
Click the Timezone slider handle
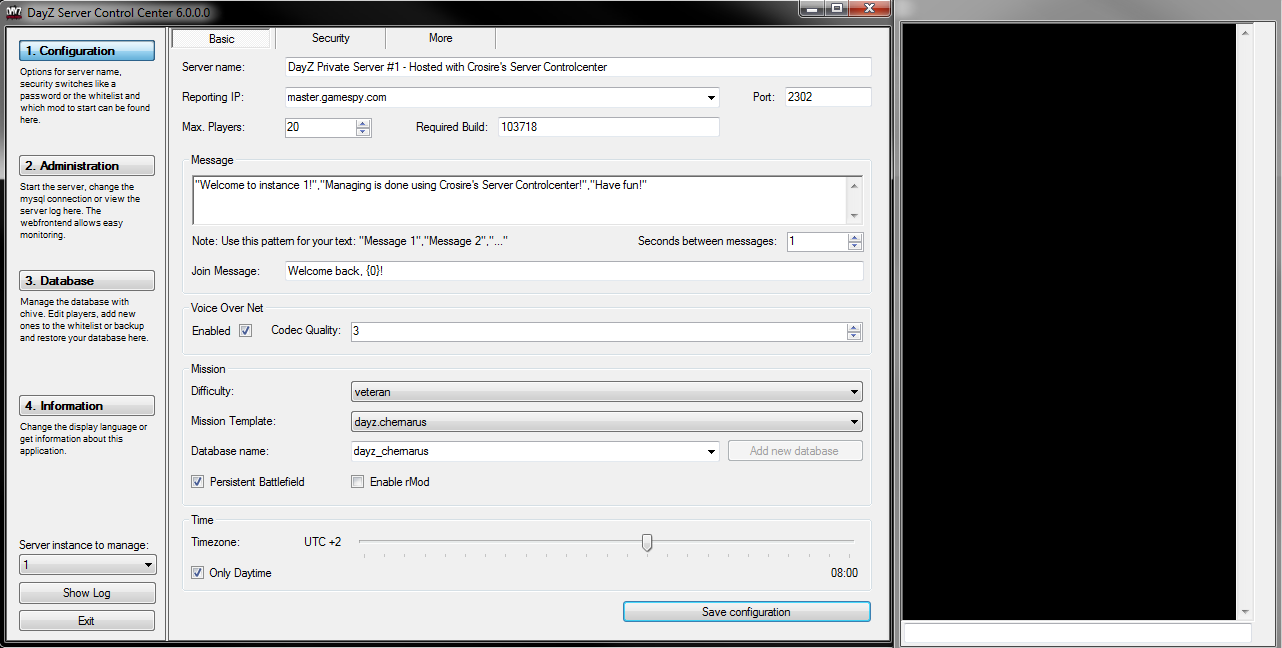(647, 542)
